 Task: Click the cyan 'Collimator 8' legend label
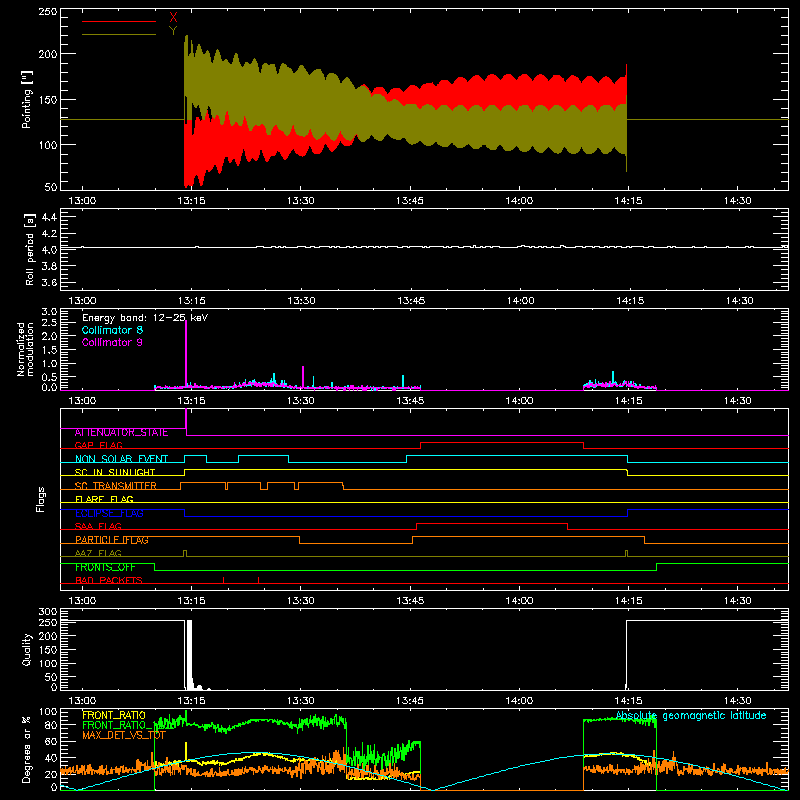coord(112,330)
